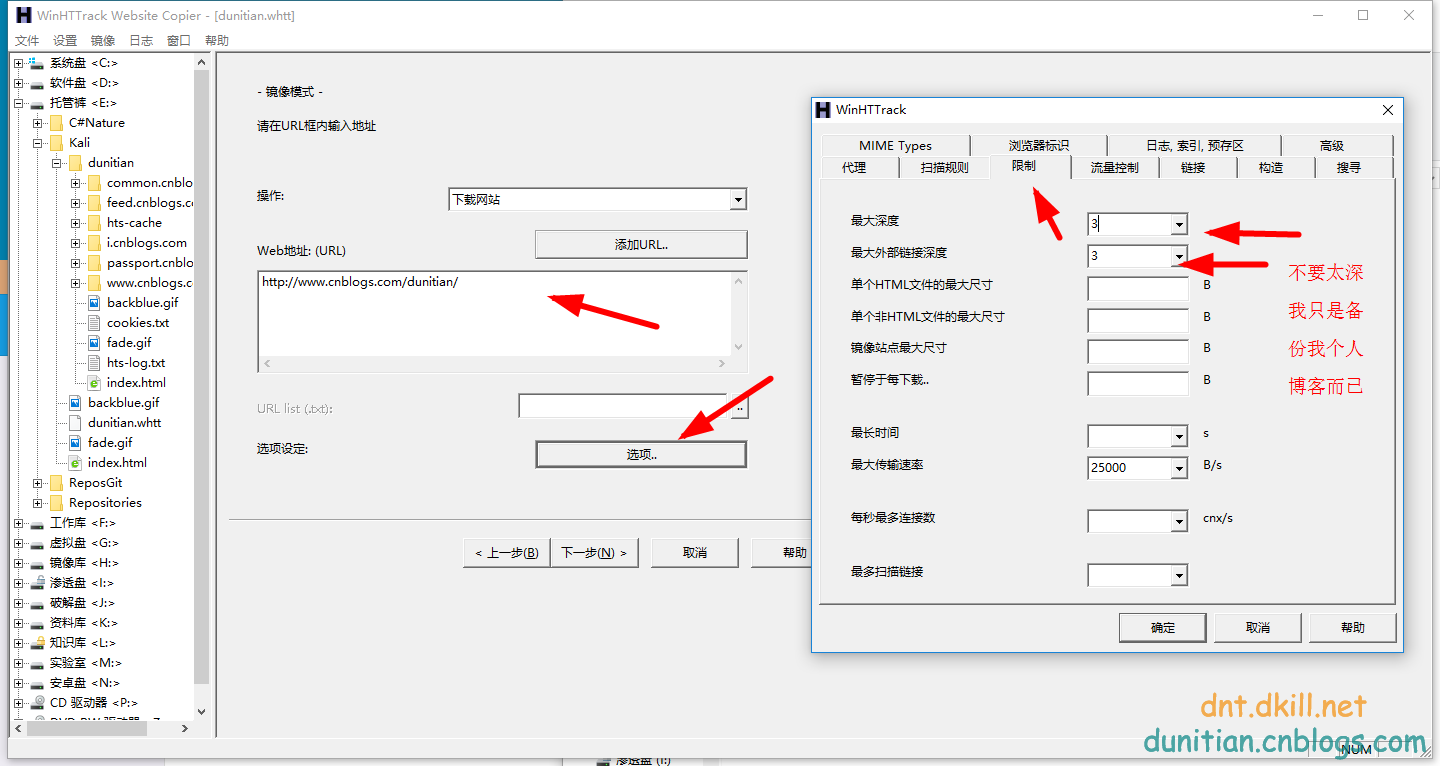Image resolution: width=1440 pixels, height=766 pixels.
Task: Expand the 工作库 F: drive node
Action: click(18, 523)
